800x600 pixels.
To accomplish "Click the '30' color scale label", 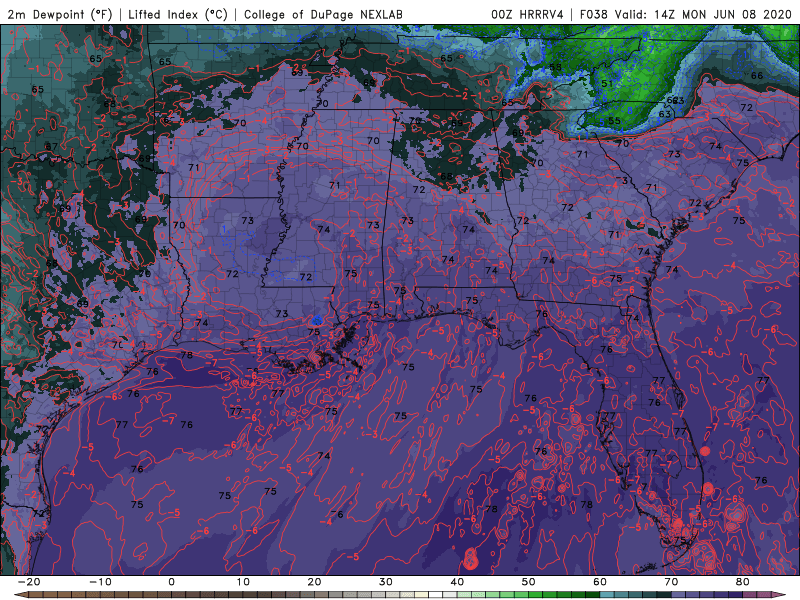I will point(386,582).
